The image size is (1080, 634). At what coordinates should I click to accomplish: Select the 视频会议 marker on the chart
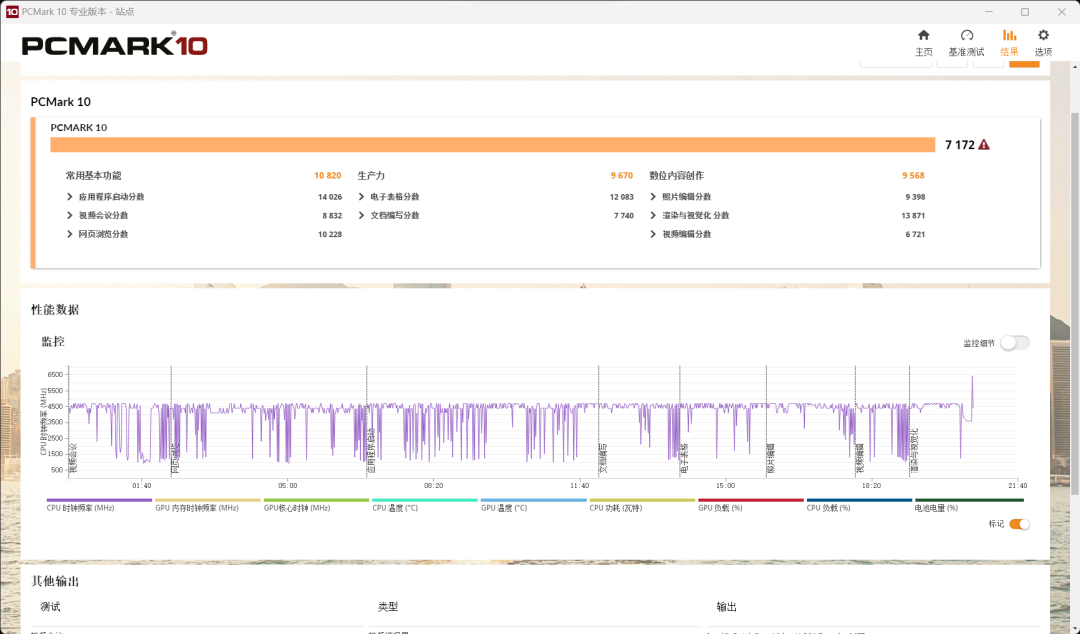(74, 458)
